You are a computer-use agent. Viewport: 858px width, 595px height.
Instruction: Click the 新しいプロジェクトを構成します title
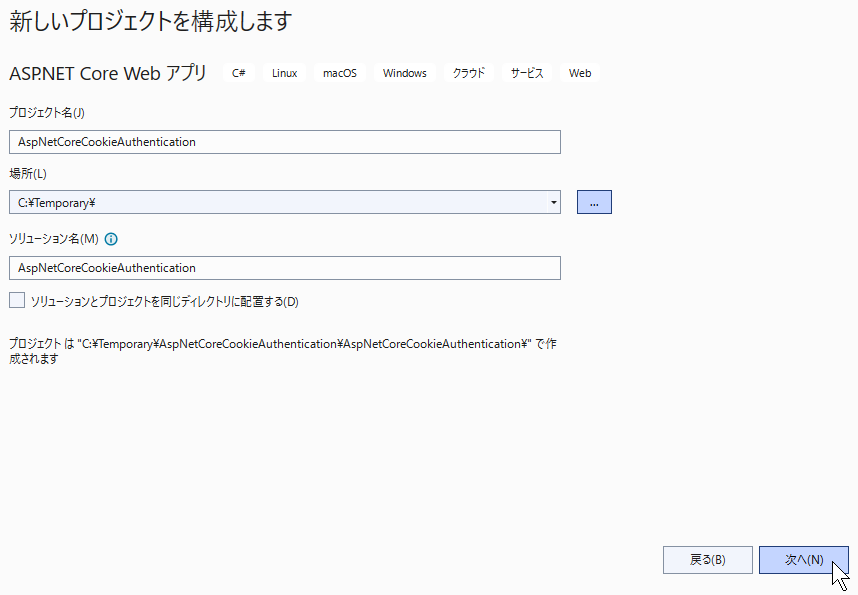click(x=150, y=21)
